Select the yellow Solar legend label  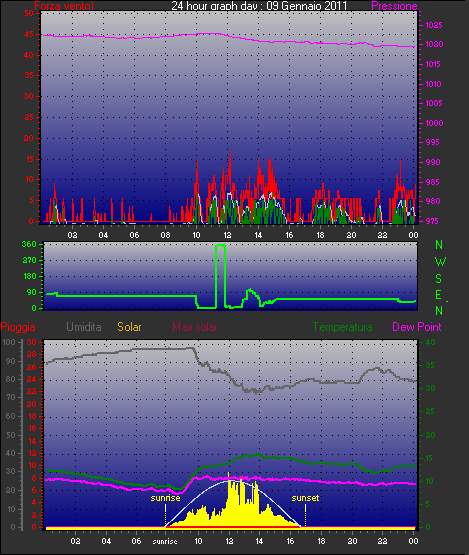129,327
